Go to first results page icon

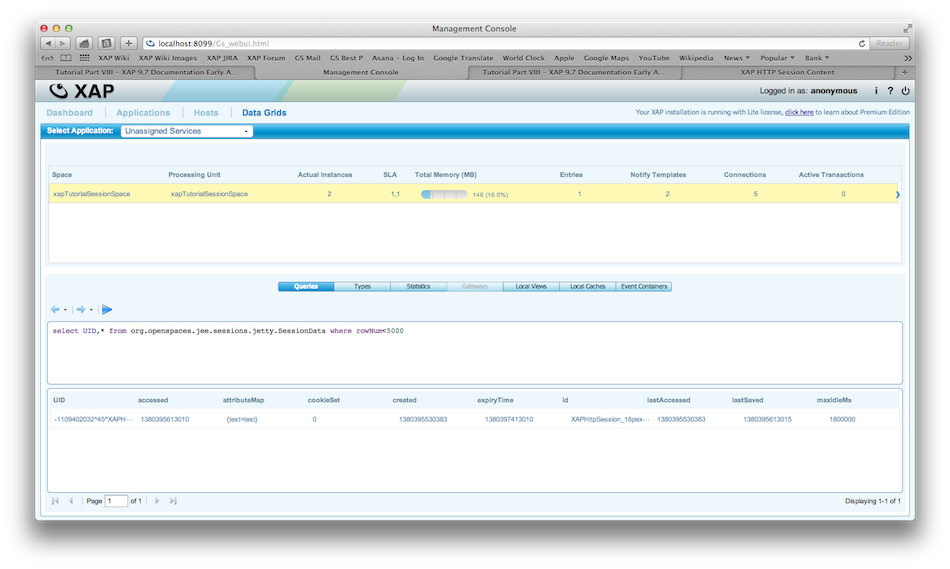55,501
